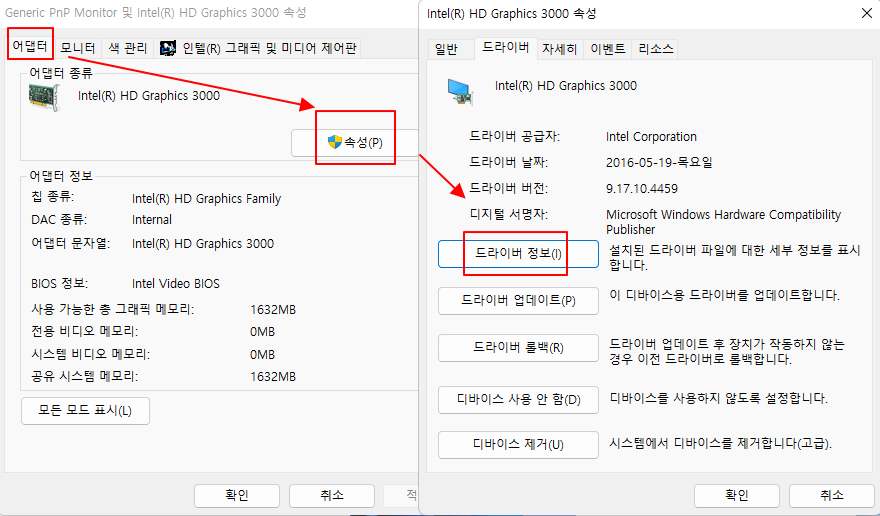Viewport: 880px width, 516px height.
Task: Click 확인 in the Intel HD Graphics 속성 window
Action: (x=736, y=495)
